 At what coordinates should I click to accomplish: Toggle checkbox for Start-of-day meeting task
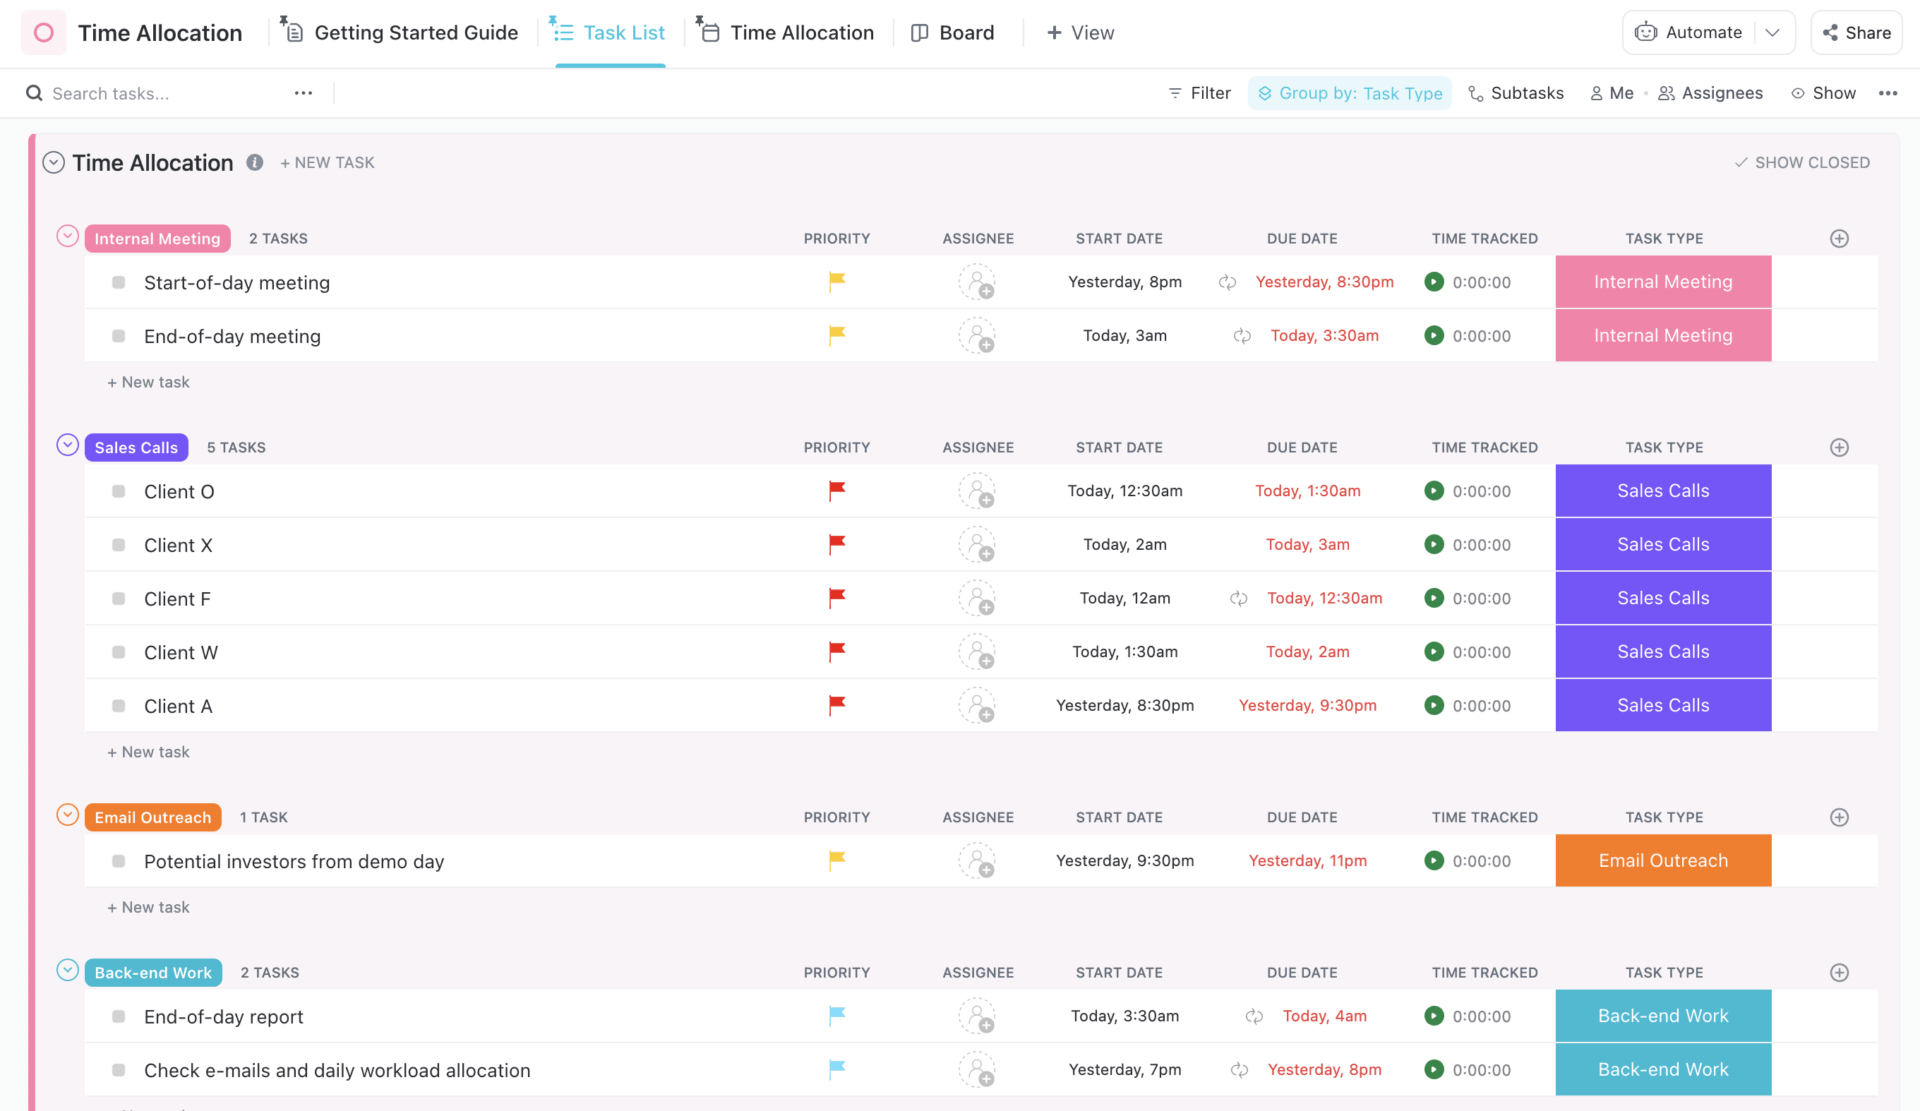pos(119,282)
